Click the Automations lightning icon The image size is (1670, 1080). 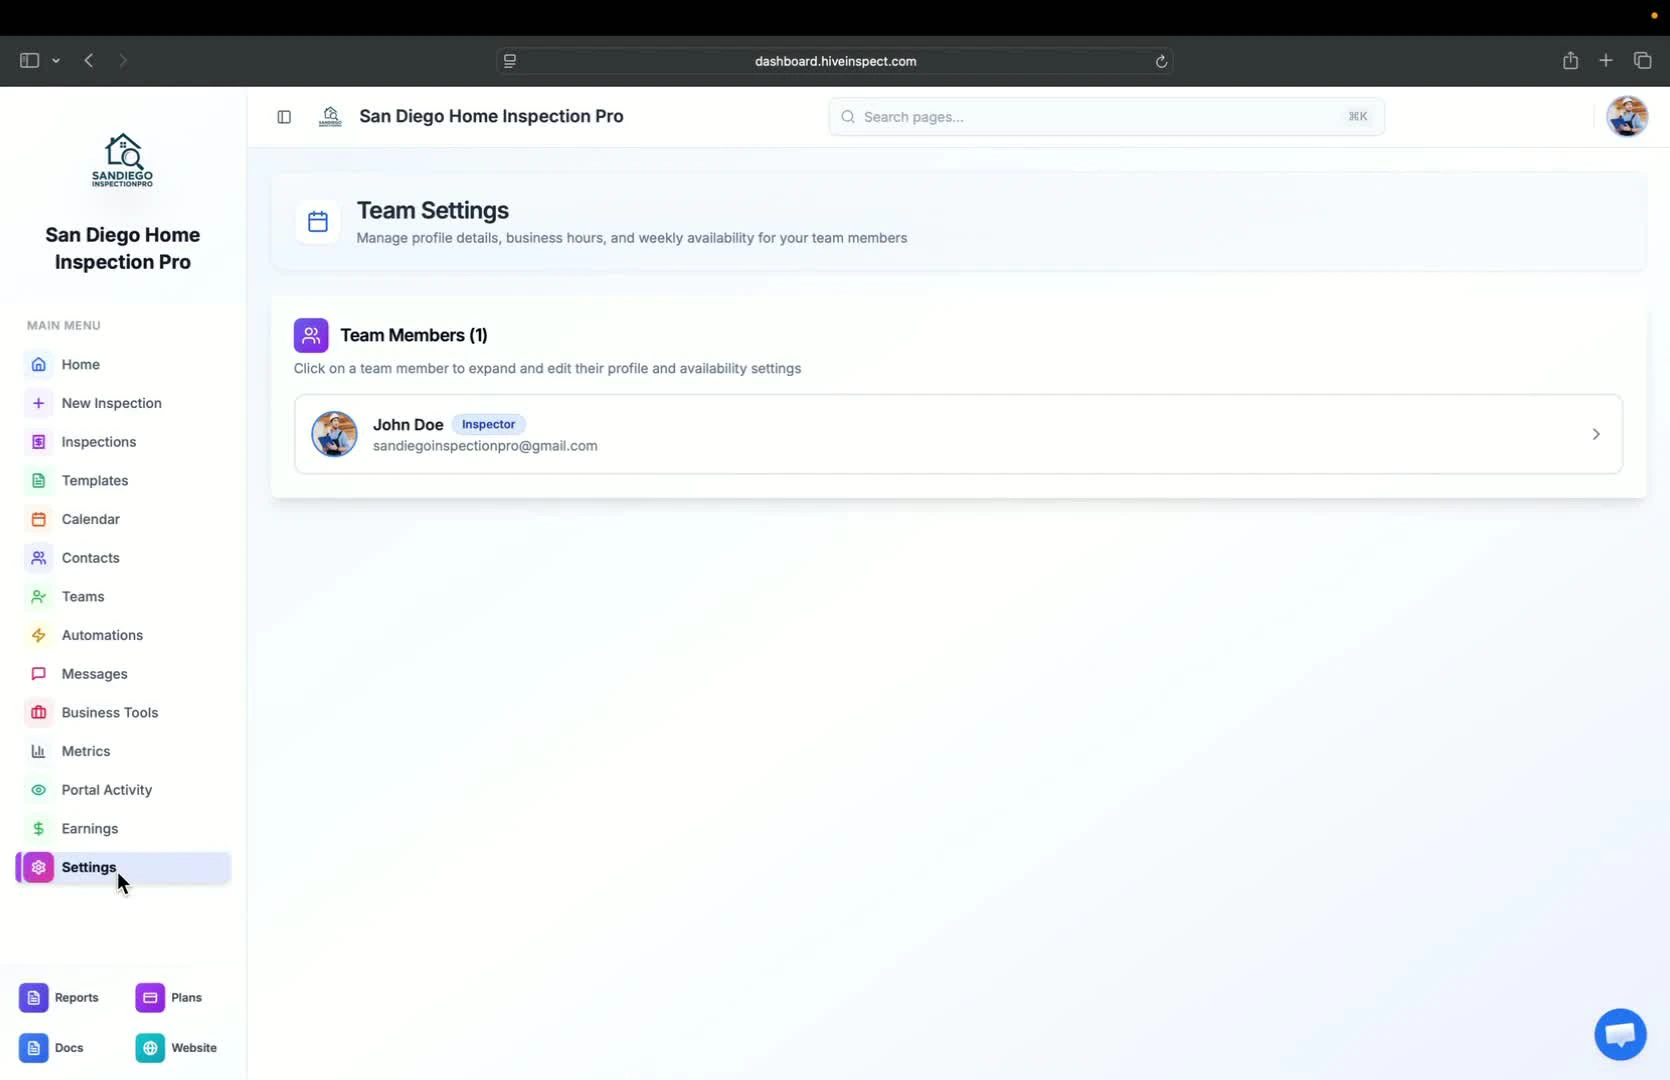38,635
